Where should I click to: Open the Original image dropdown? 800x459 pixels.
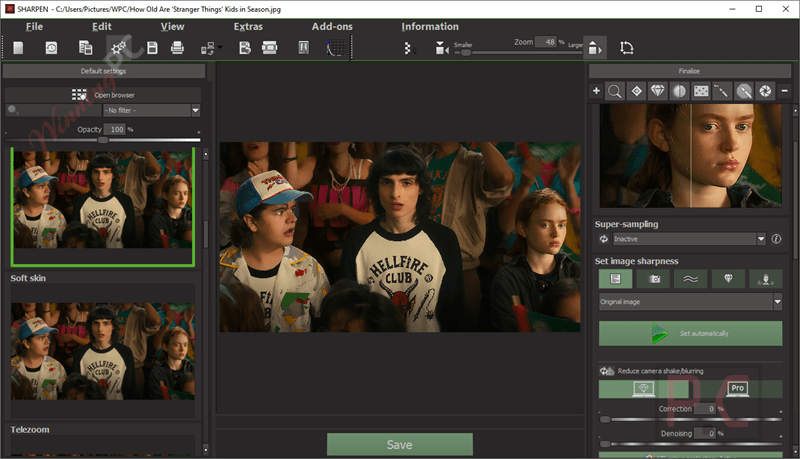coord(690,302)
